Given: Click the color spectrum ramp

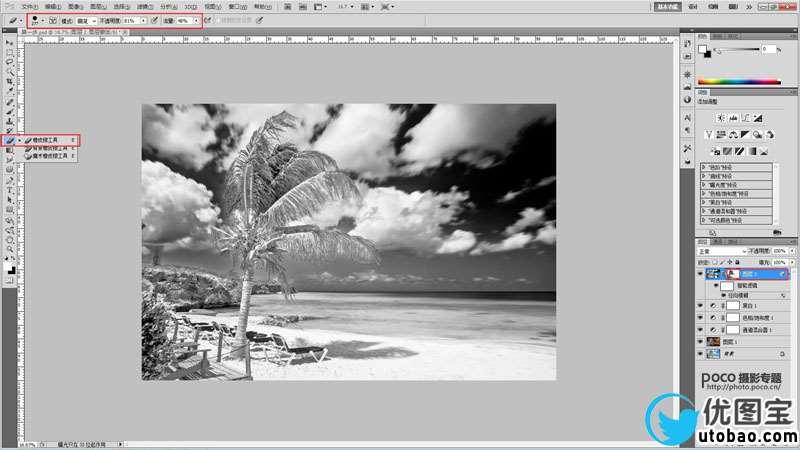Looking at the screenshot, I should coord(738,81).
